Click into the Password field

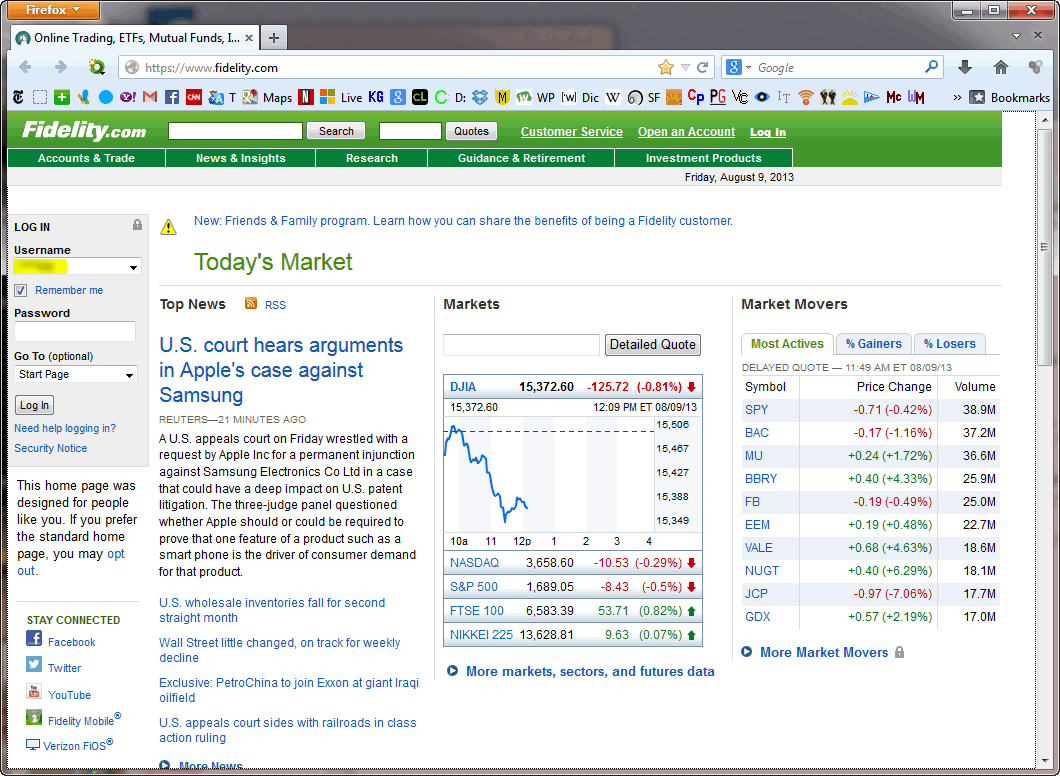pos(75,331)
